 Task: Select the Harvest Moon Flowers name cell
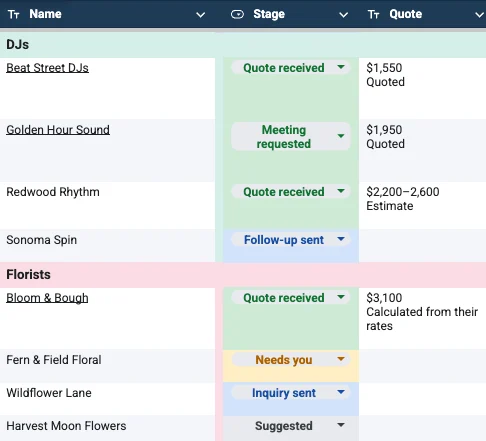point(107,428)
